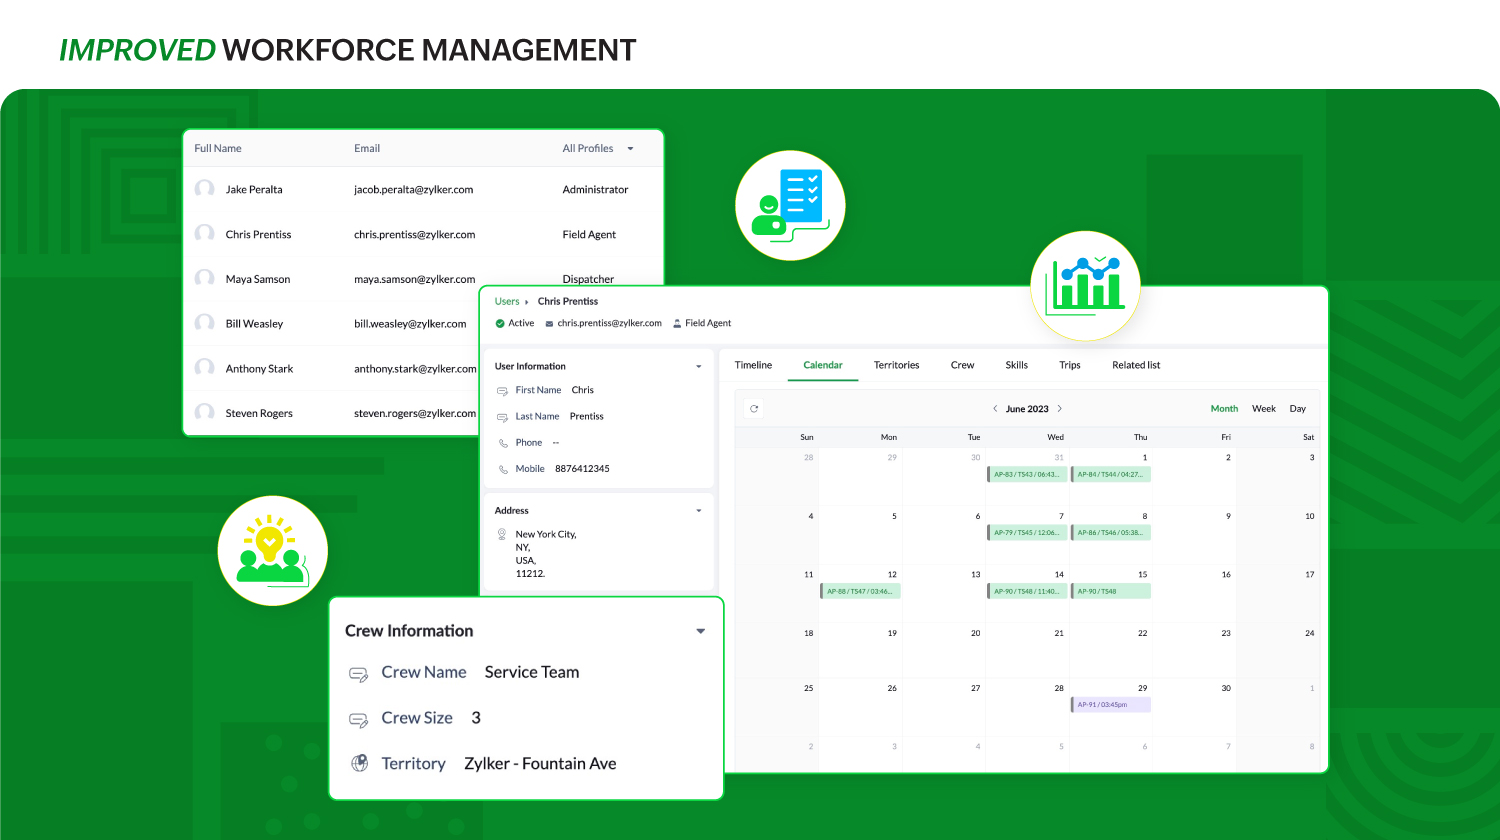1500x840 pixels.
Task: Go to previous month with left chevron
Action: pos(995,408)
